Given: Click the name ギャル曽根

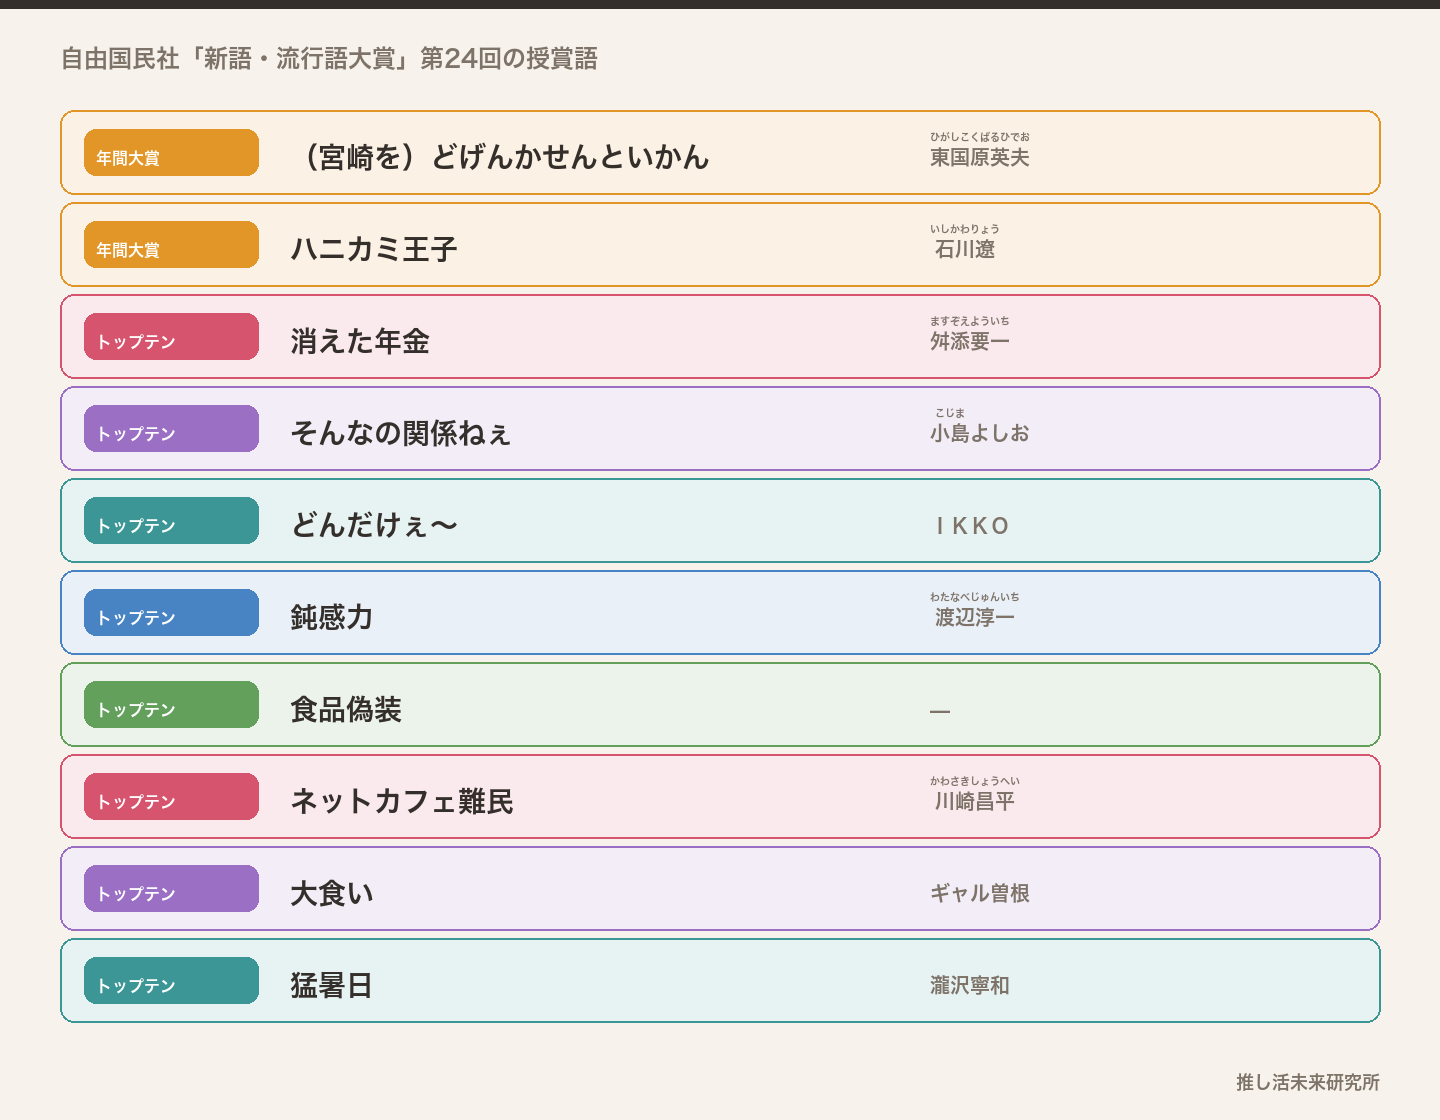Looking at the screenshot, I should point(980,893).
